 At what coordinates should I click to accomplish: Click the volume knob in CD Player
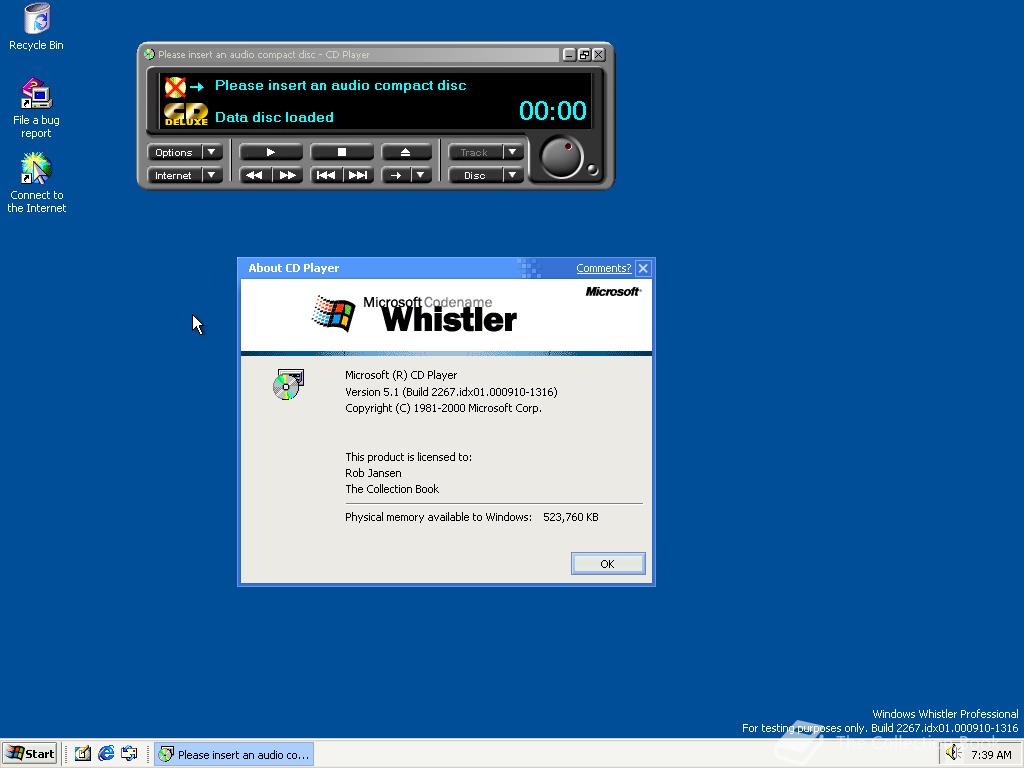click(561, 157)
